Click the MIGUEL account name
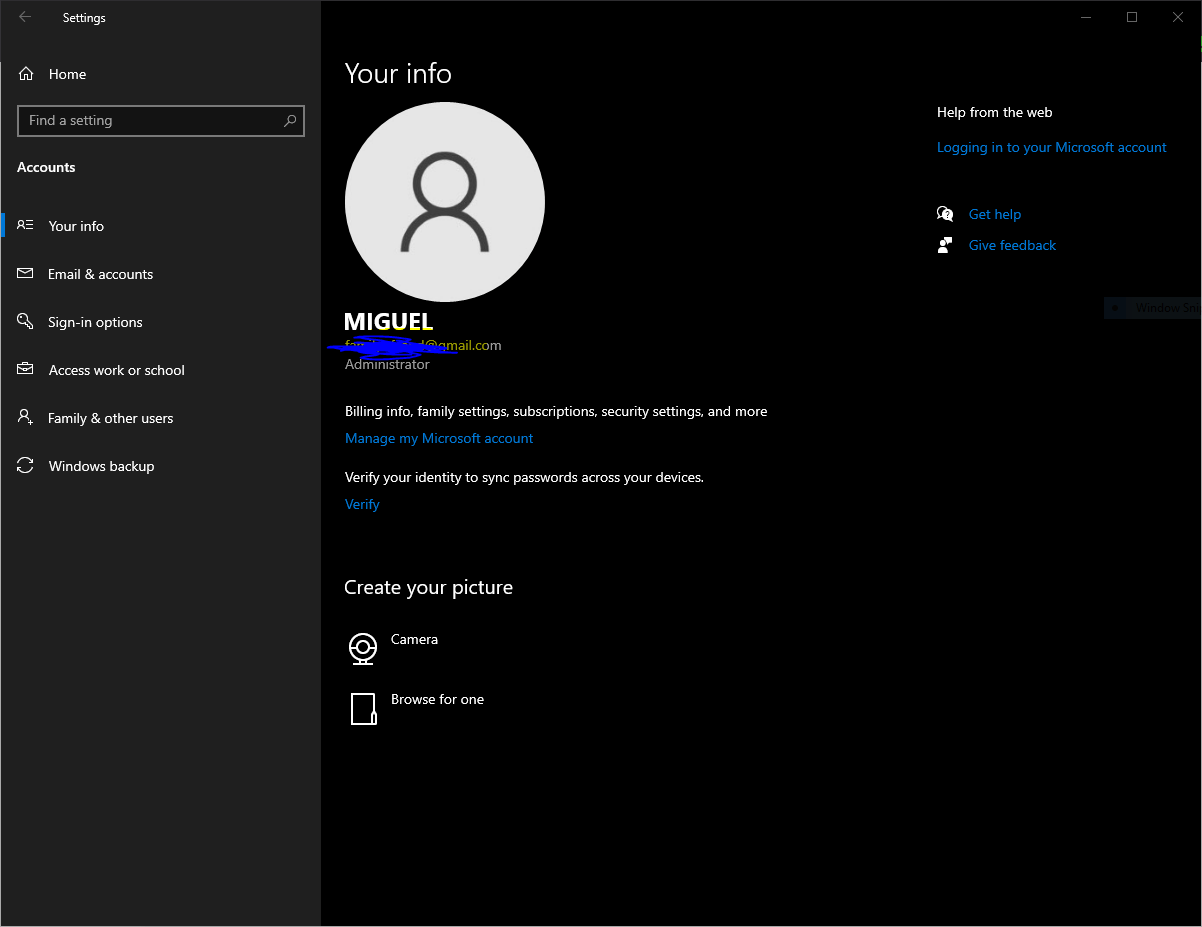This screenshot has height=927, width=1202. coord(388,321)
